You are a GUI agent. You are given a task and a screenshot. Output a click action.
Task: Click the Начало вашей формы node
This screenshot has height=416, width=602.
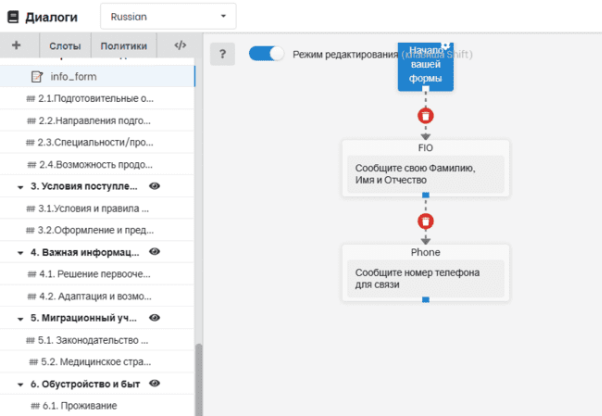(x=425, y=67)
